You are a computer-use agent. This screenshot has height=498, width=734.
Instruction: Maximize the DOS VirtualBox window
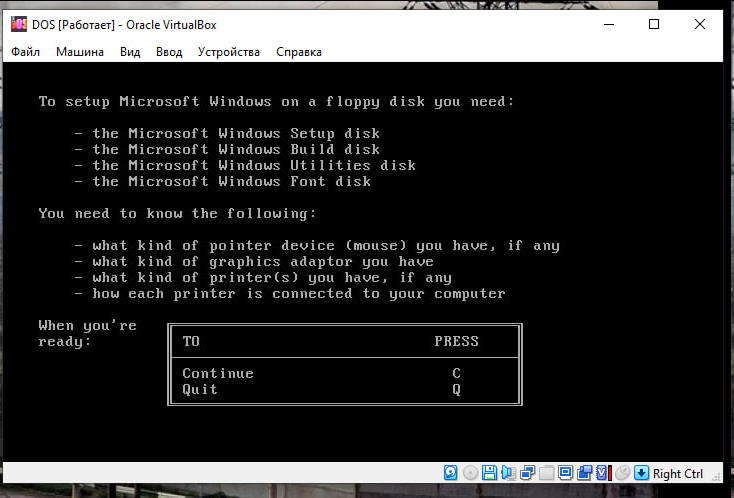pyautogui.click(x=654, y=24)
